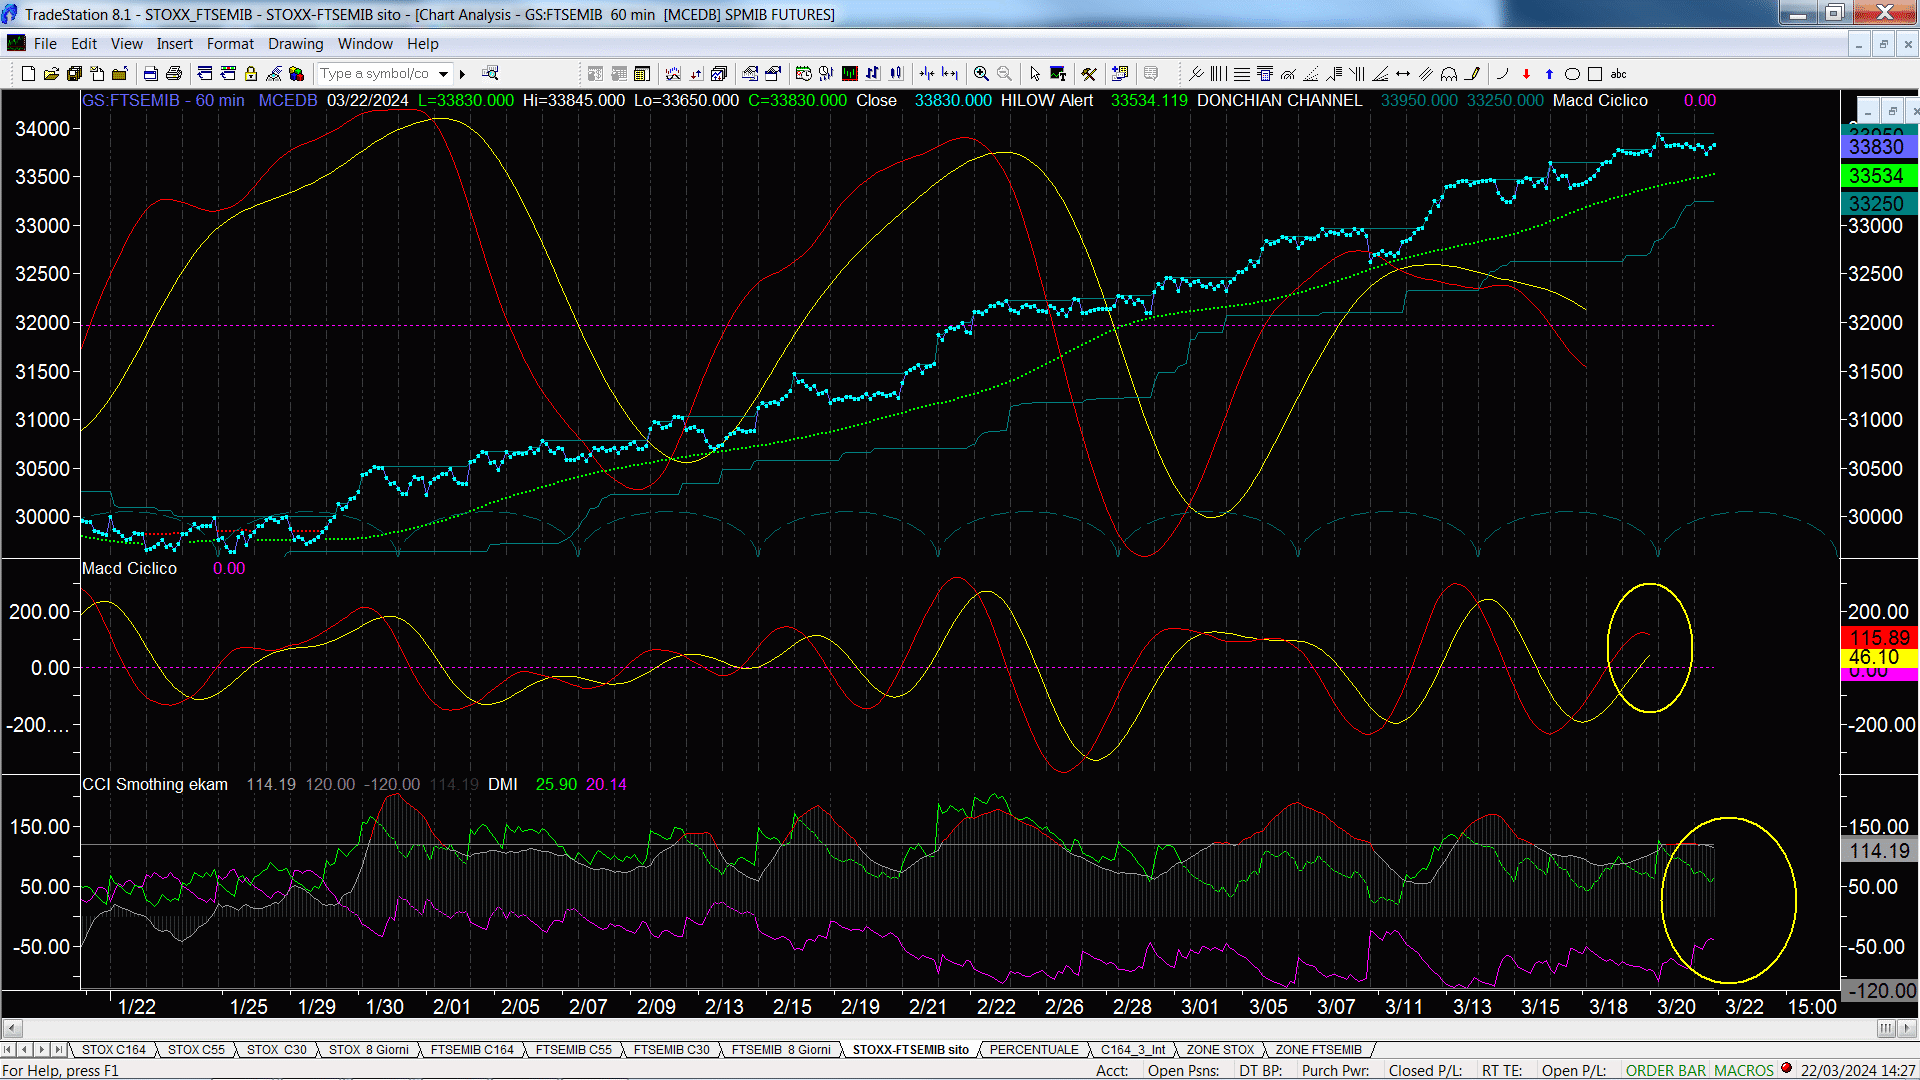Image resolution: width=1920 pixels, height=1080 pixels.
Task: Select the candlestick chart type icon
Action: [896, 73]
